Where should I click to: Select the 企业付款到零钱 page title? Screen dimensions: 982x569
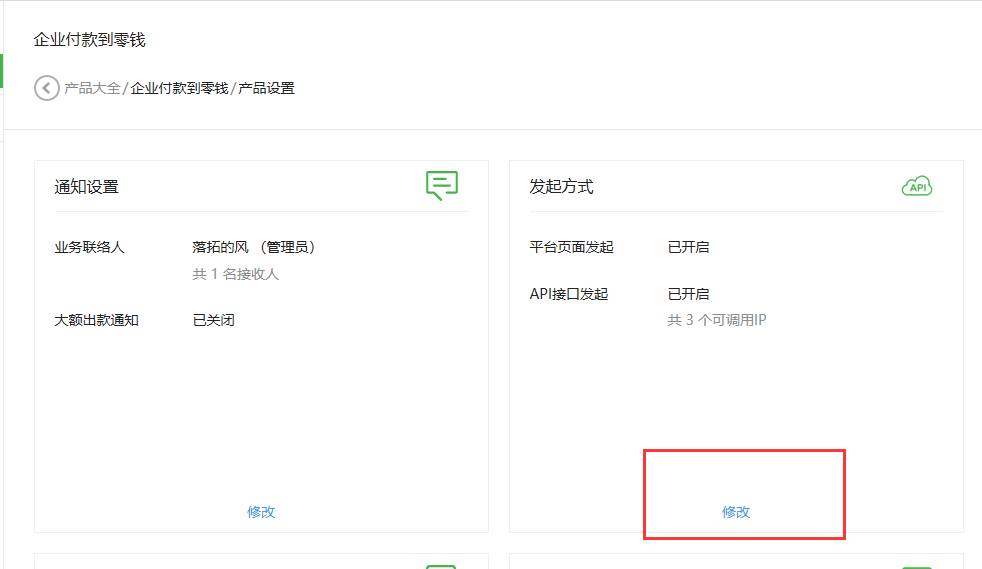(x=90, y=40)
